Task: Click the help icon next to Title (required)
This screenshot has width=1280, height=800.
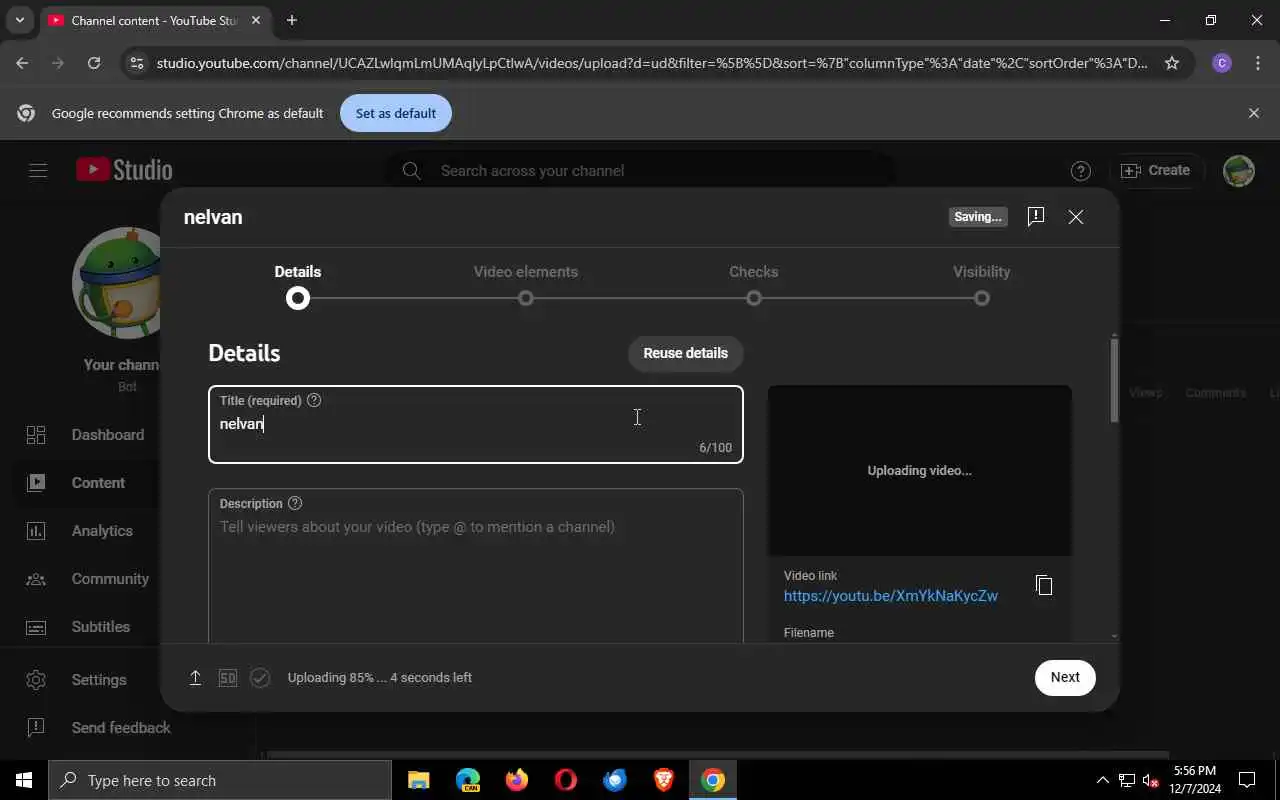Action: [314, 400]
